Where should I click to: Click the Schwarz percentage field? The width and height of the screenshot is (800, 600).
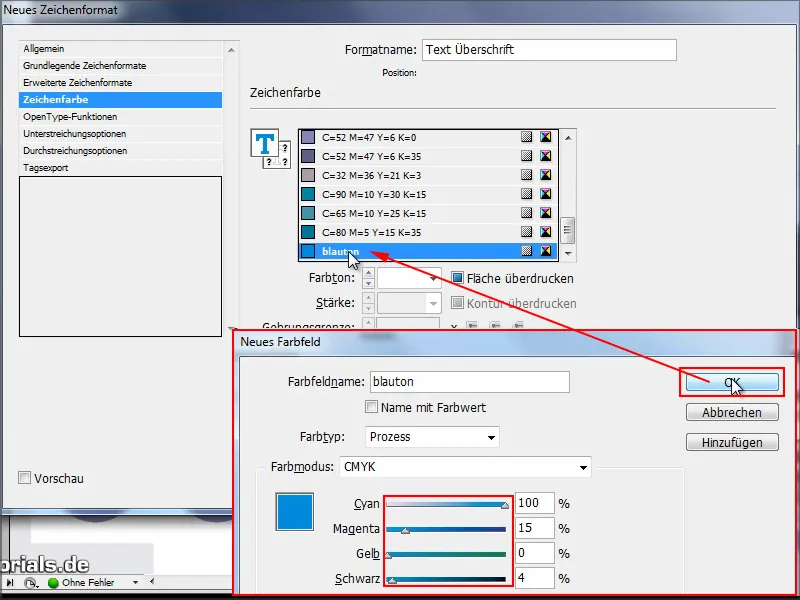coord(534,578)
